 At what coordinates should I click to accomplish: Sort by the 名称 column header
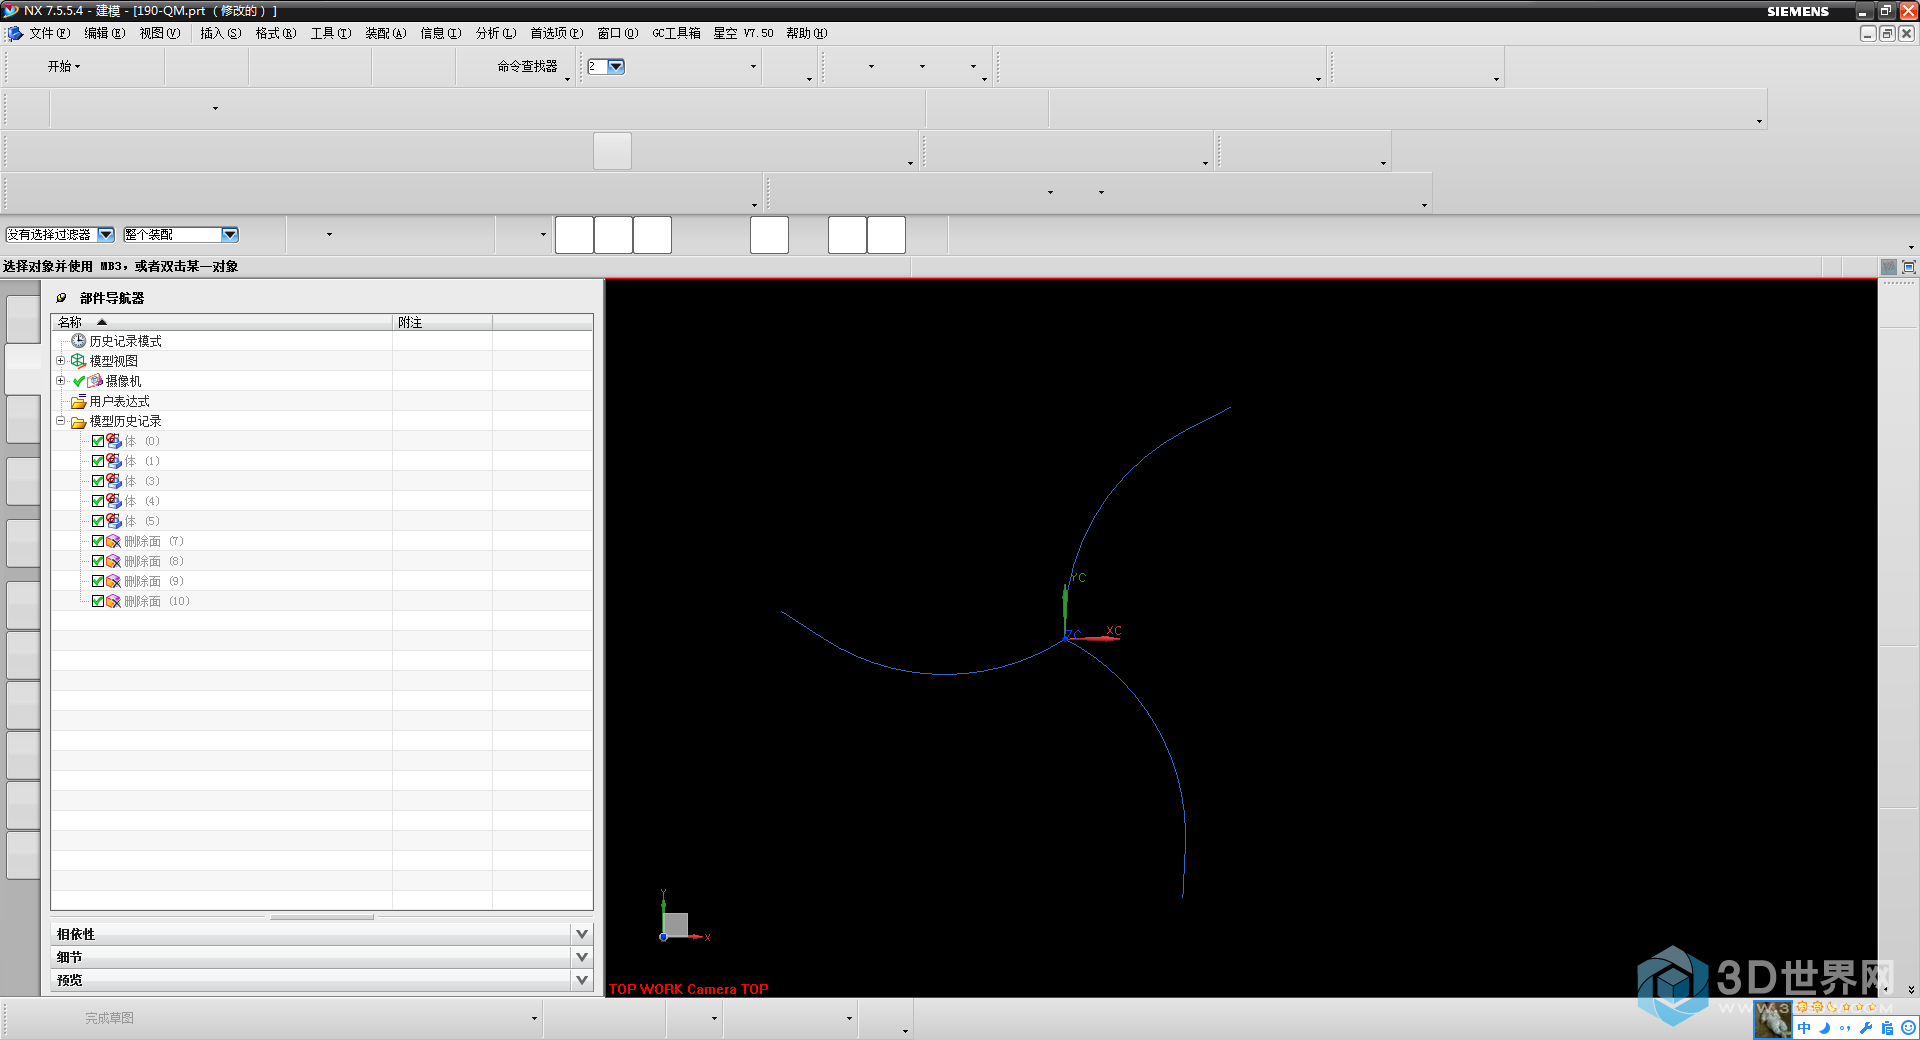point(222,322)
